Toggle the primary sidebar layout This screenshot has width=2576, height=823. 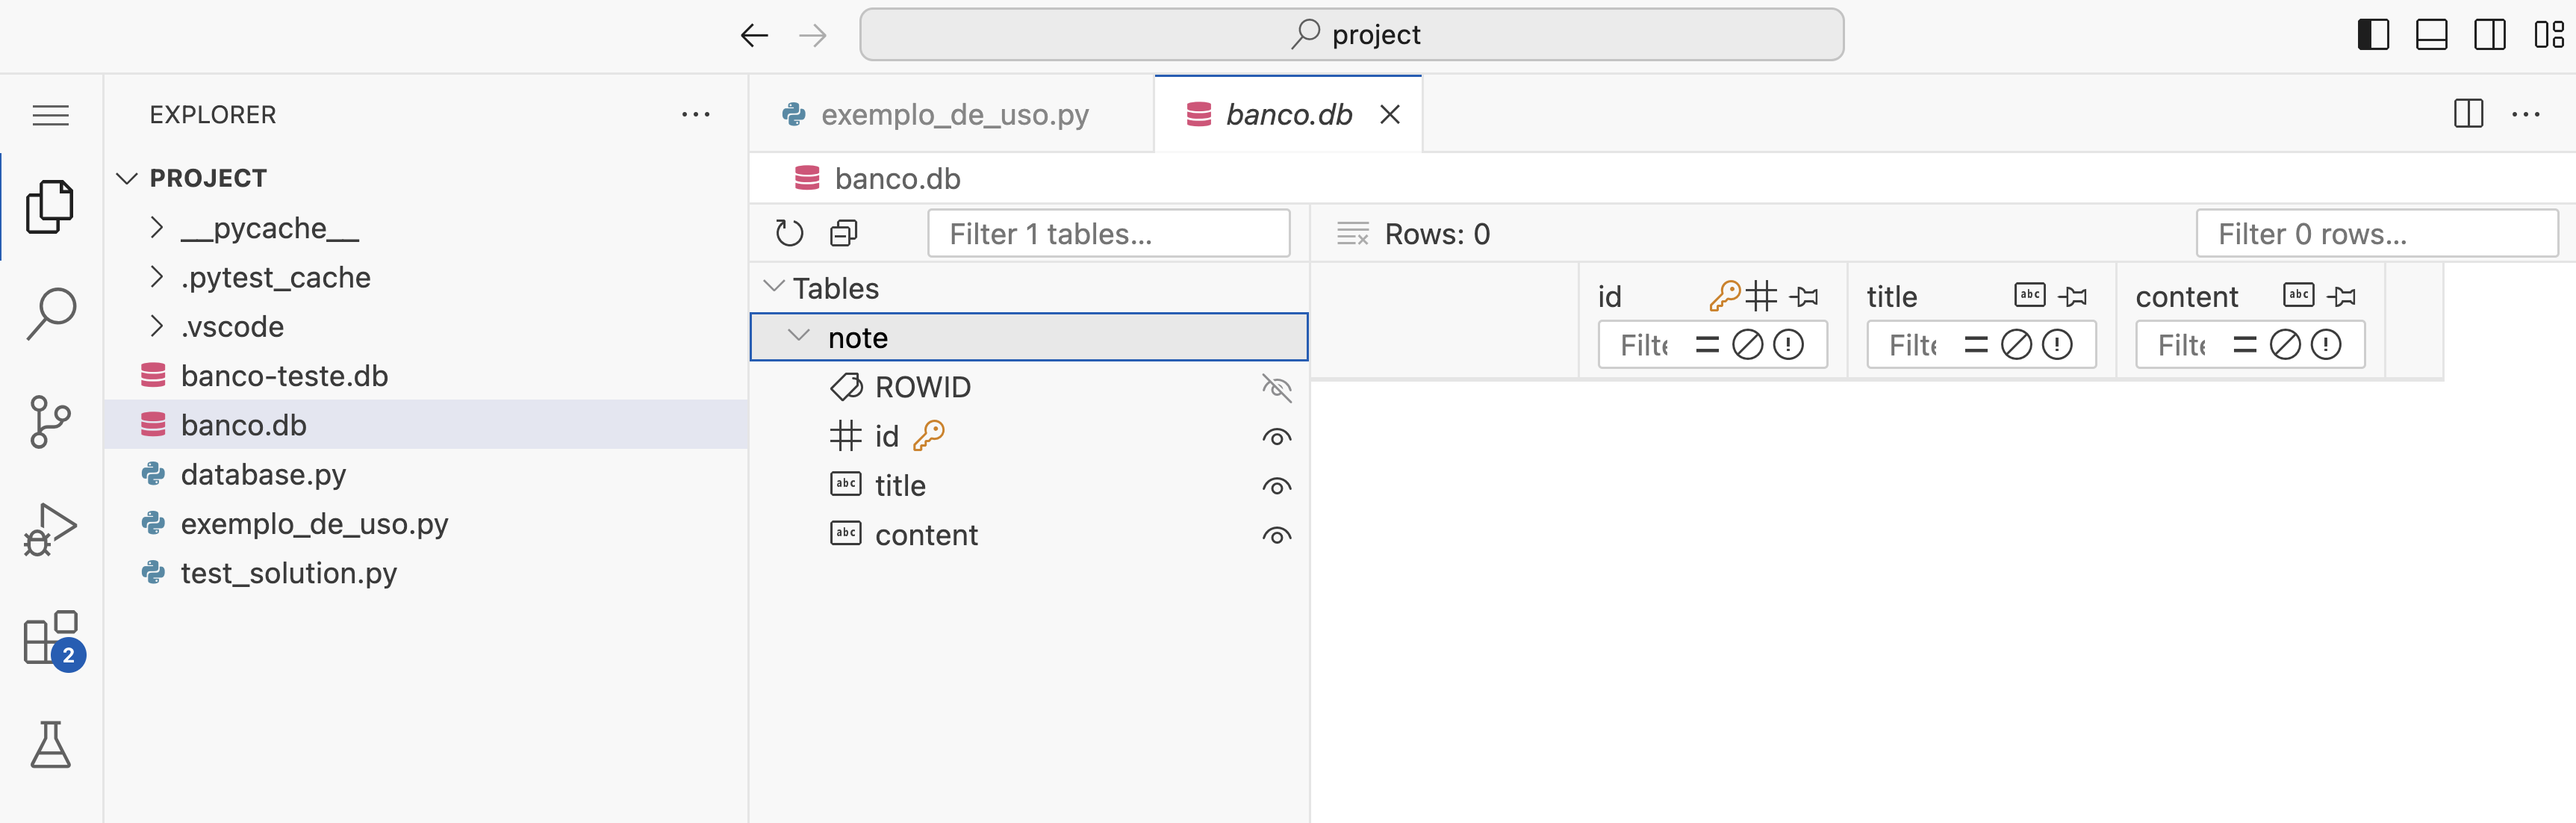click(x=2372, y=35)
